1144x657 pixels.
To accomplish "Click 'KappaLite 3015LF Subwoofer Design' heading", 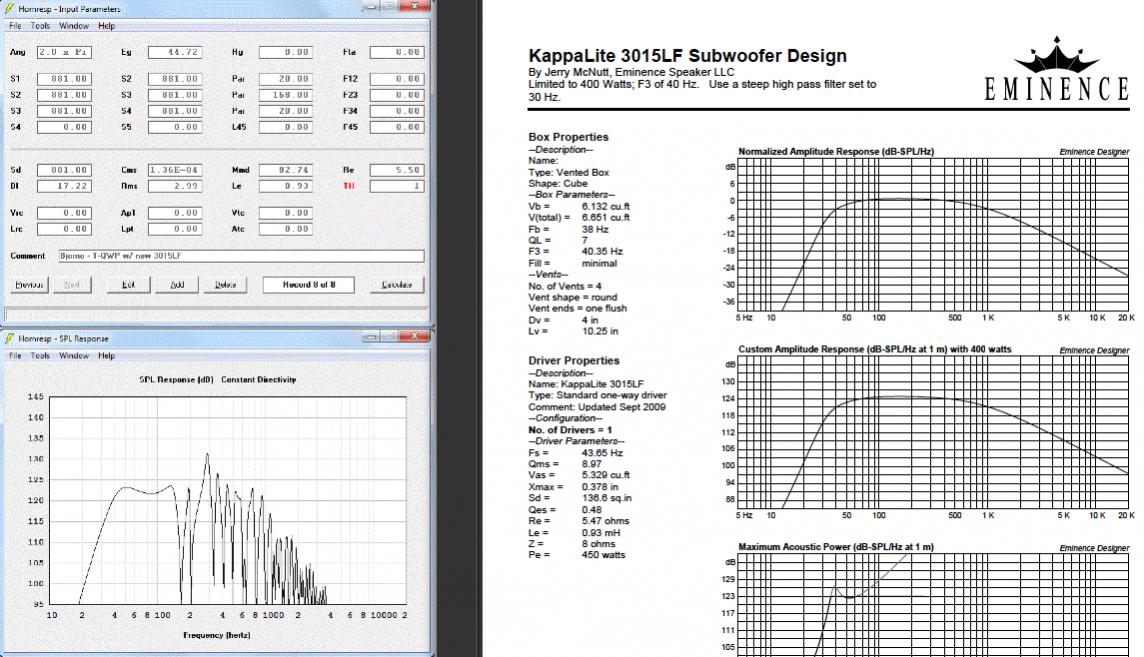I will [687, 55].
